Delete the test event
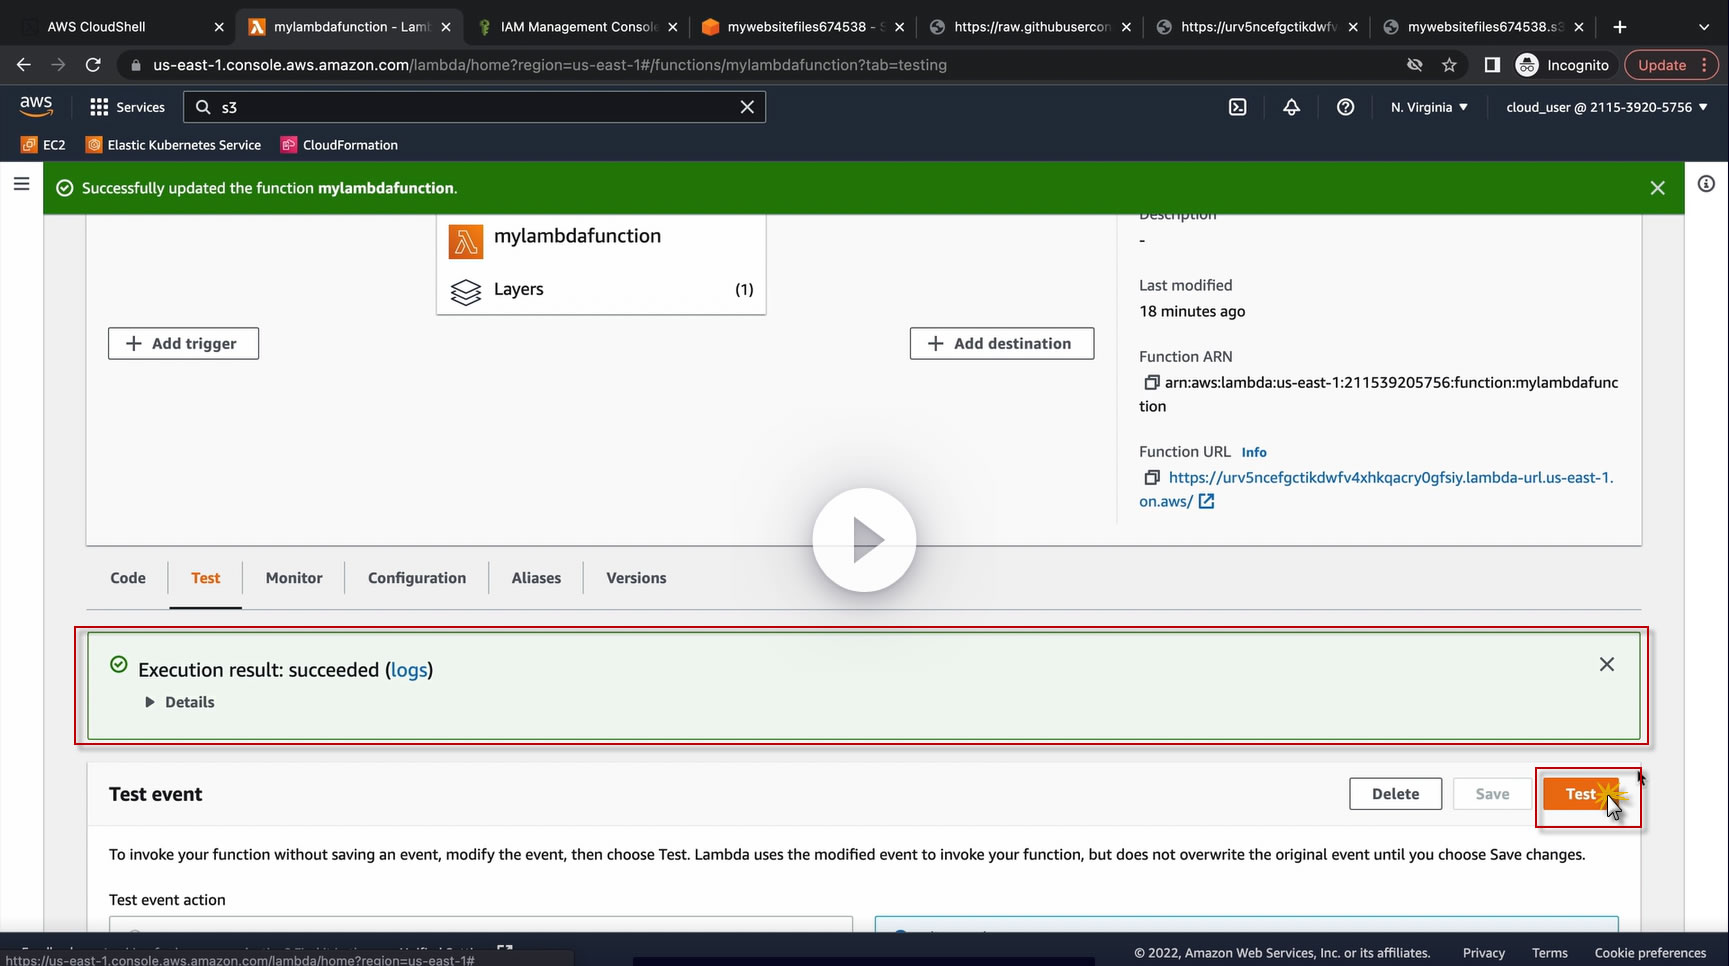The image size is (1729, 966). 1395,794
